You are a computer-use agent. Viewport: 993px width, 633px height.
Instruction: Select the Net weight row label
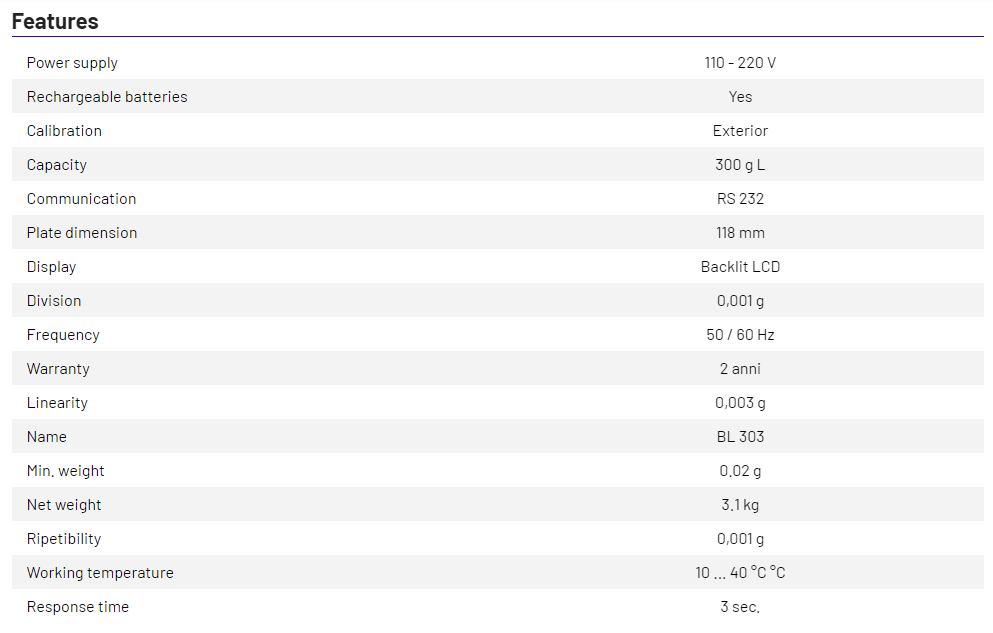point(64,505)
